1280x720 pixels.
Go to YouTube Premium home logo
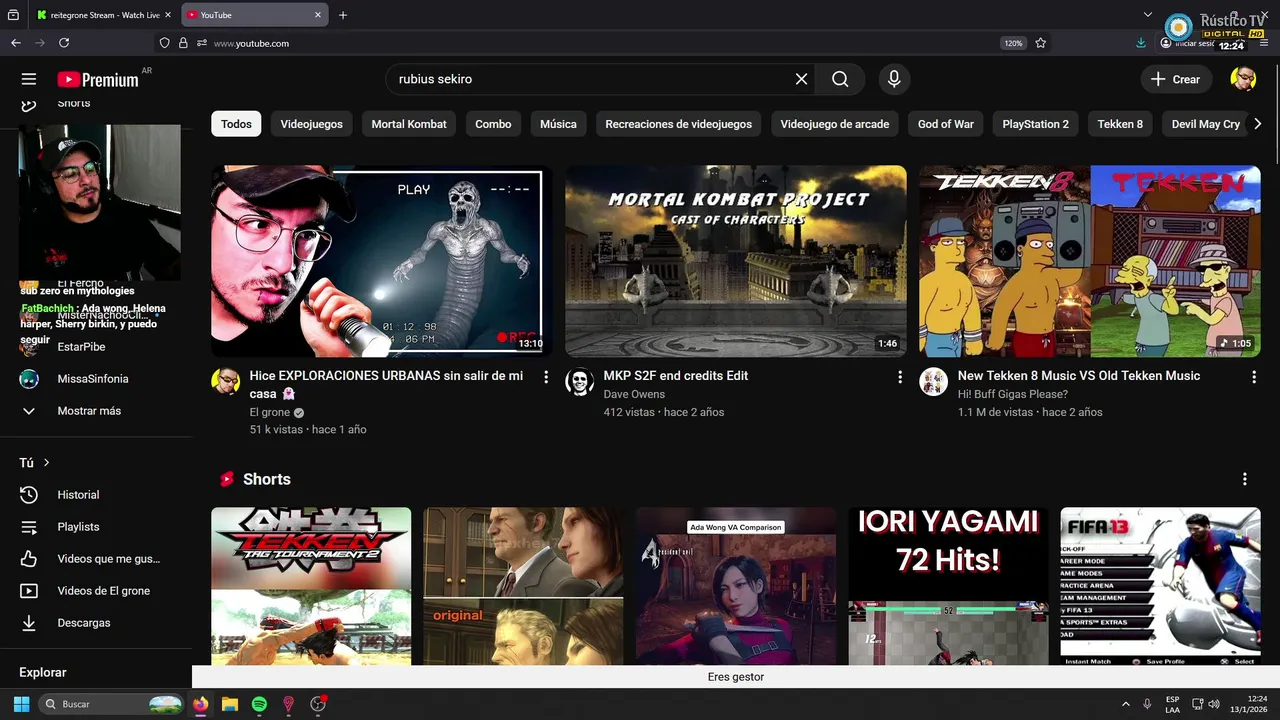coord(97,79)
